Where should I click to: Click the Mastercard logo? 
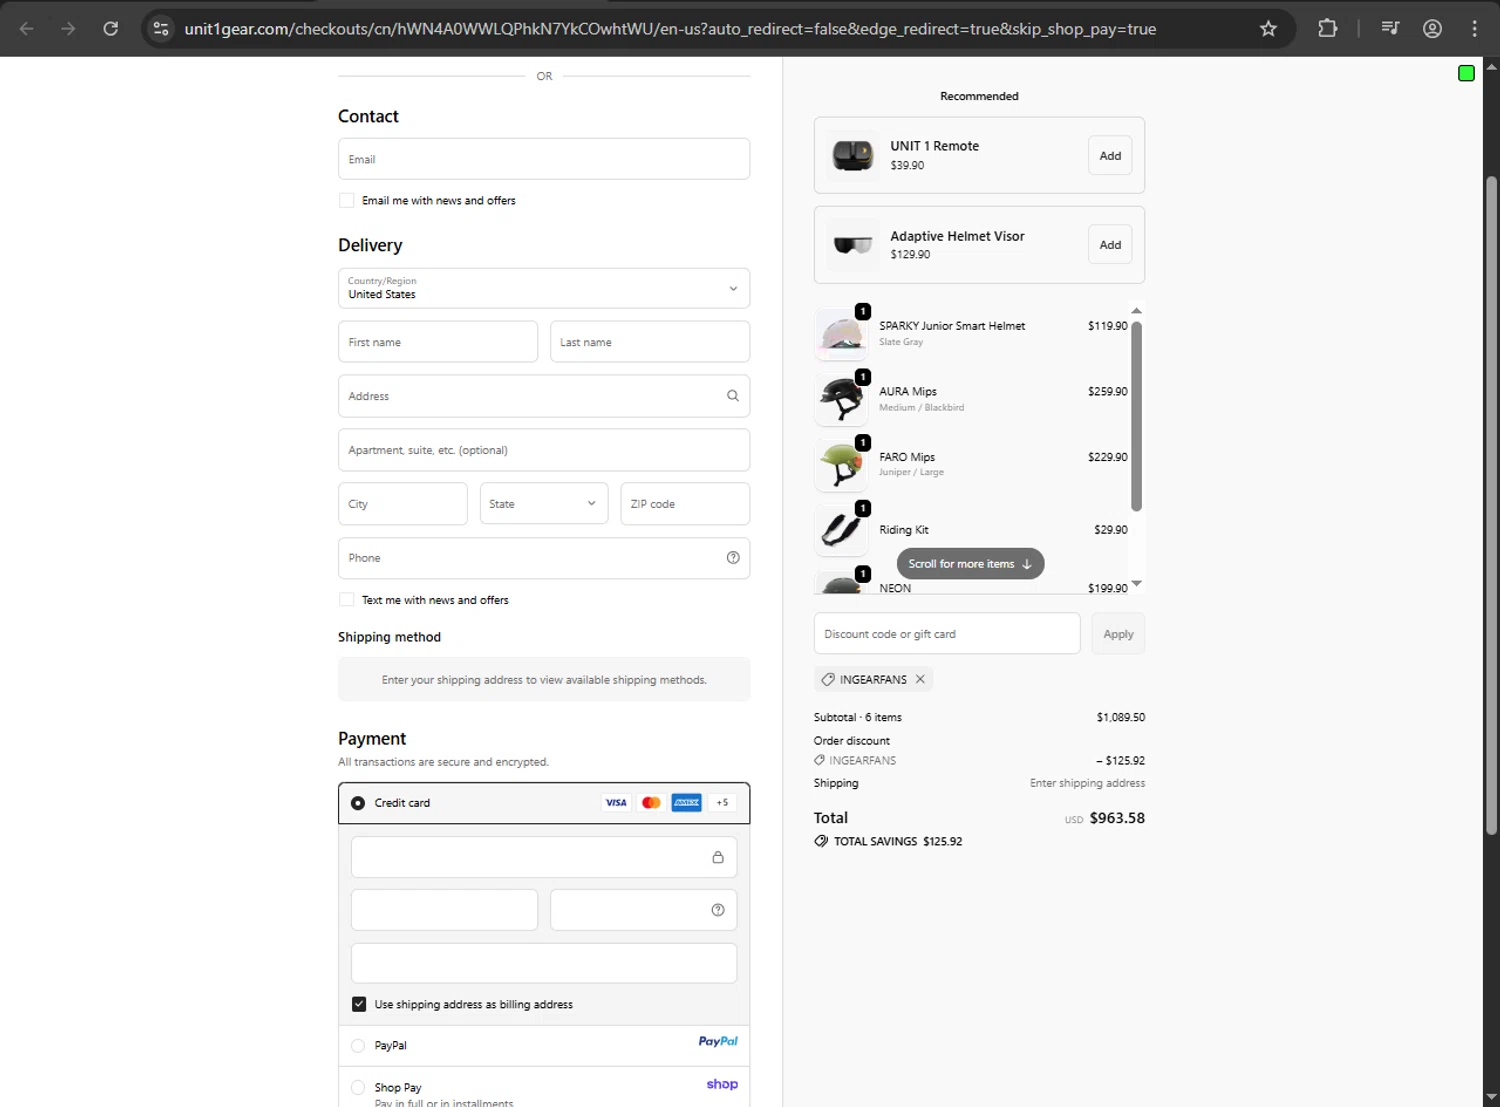click(651, 803)
